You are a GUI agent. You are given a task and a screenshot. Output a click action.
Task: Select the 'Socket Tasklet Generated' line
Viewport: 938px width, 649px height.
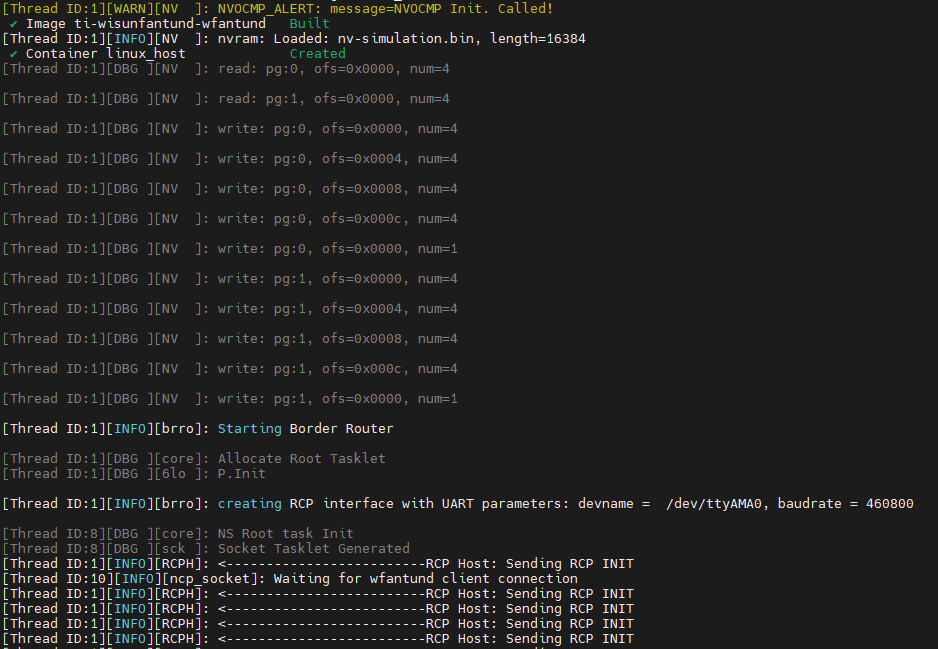tap(313, 548)
